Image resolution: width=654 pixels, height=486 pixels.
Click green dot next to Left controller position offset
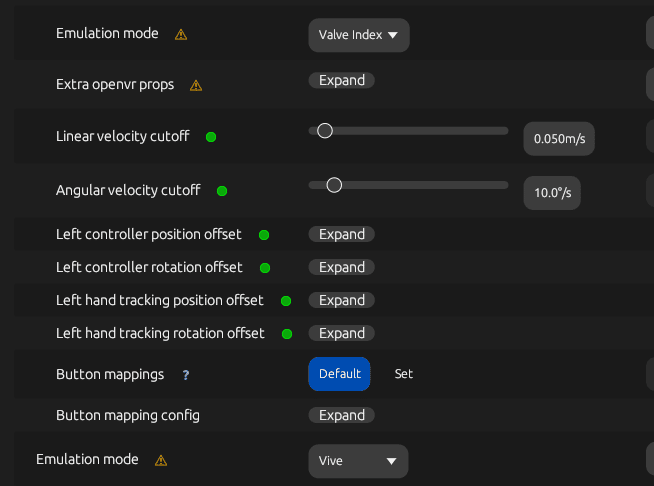[264, 235]
